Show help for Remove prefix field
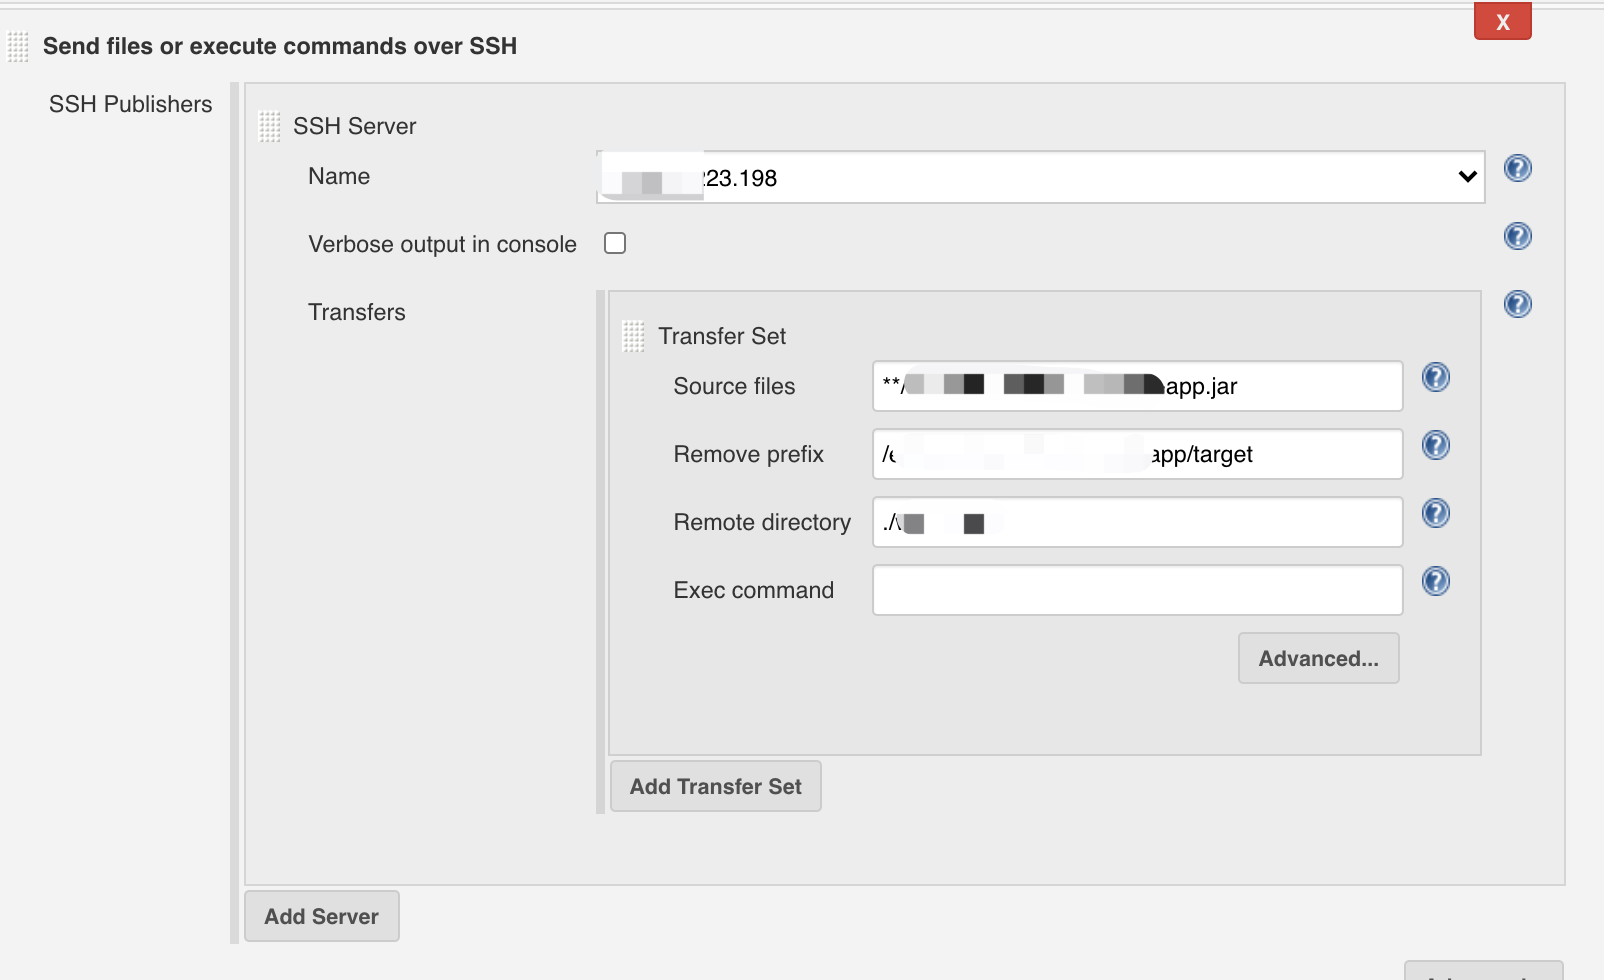 (1435, 445)
